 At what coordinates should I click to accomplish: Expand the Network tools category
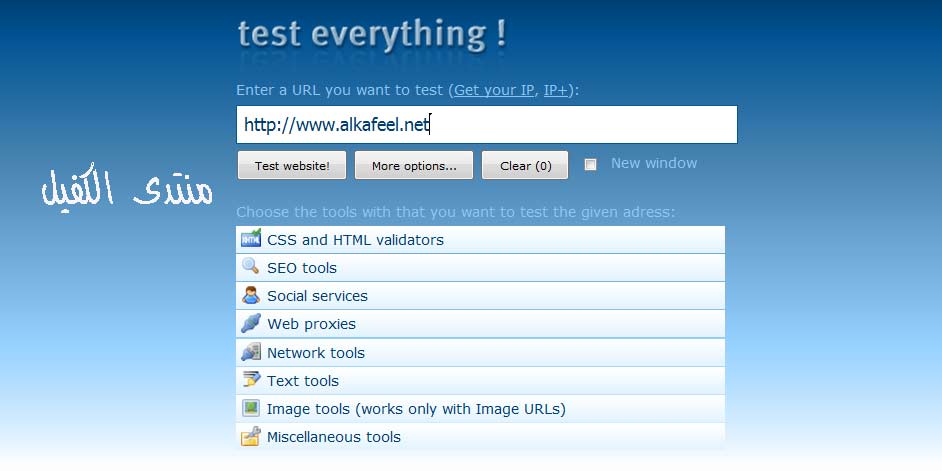click(x=316, y=353)
